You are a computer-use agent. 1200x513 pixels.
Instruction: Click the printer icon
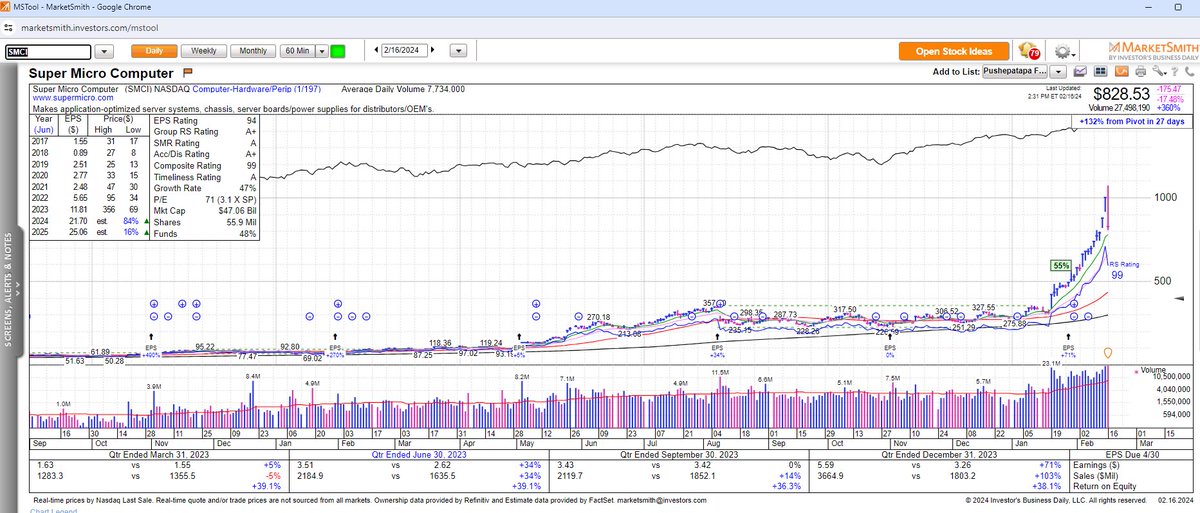pos(1140,73)
